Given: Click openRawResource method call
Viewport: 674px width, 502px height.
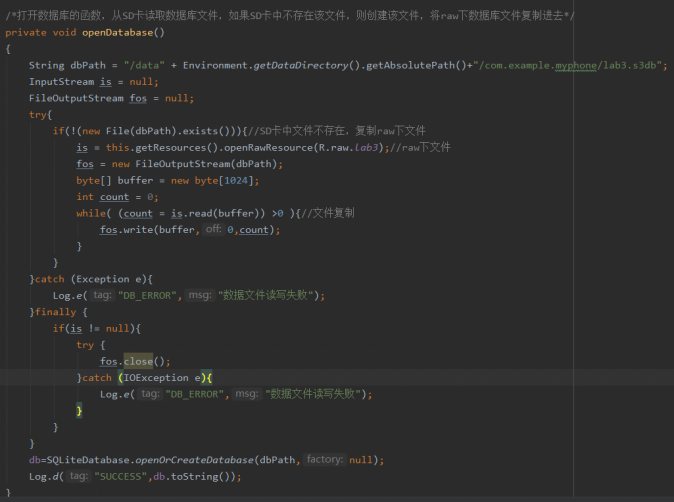Looking at the screenshot, I should click(268, 147).
